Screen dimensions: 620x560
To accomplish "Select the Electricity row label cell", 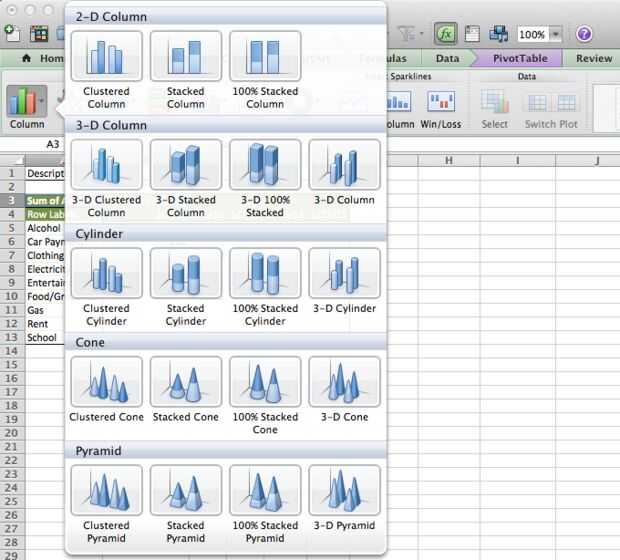I will click(x=45, y=269).
